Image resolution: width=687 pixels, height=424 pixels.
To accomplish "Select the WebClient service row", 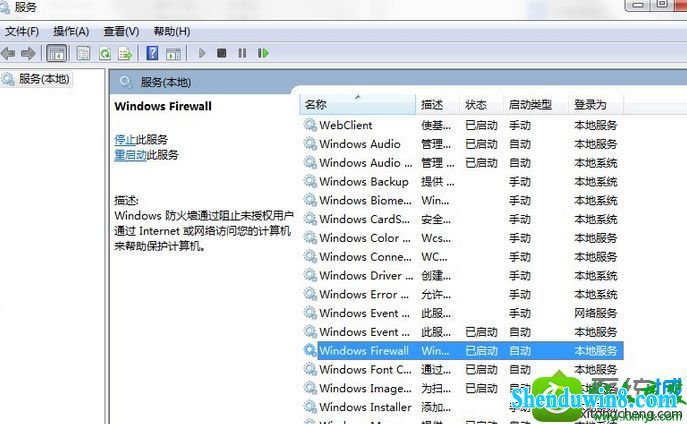I will [x=462, y=125].
